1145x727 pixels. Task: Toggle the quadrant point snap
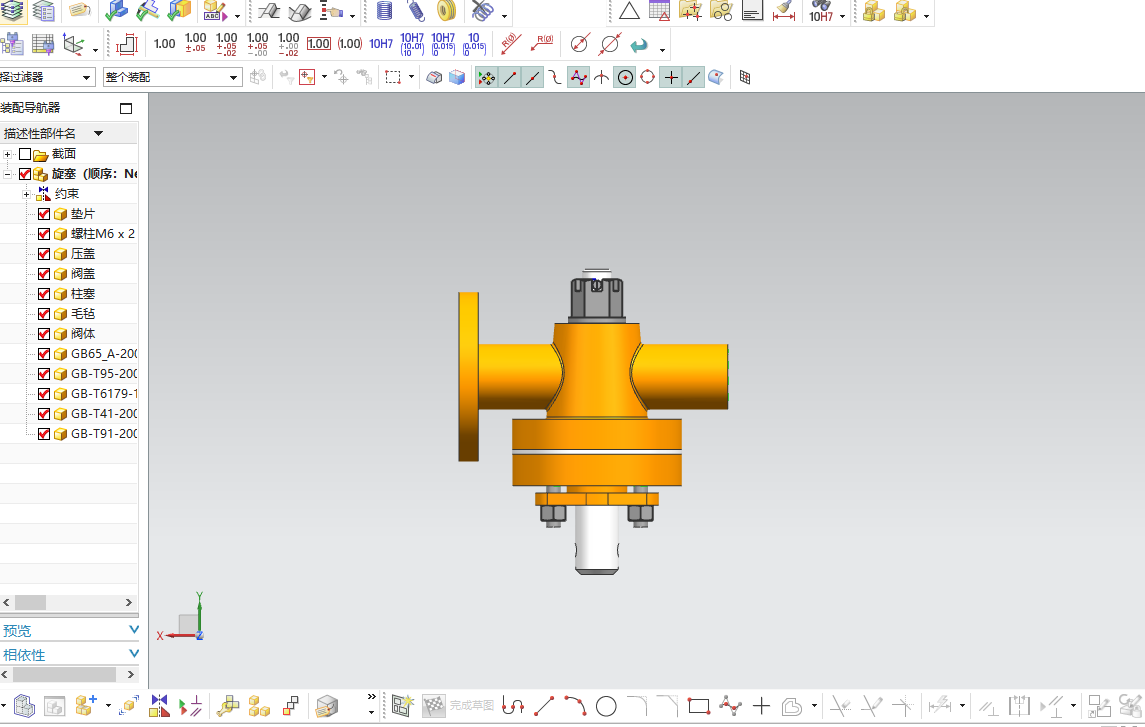648,77
